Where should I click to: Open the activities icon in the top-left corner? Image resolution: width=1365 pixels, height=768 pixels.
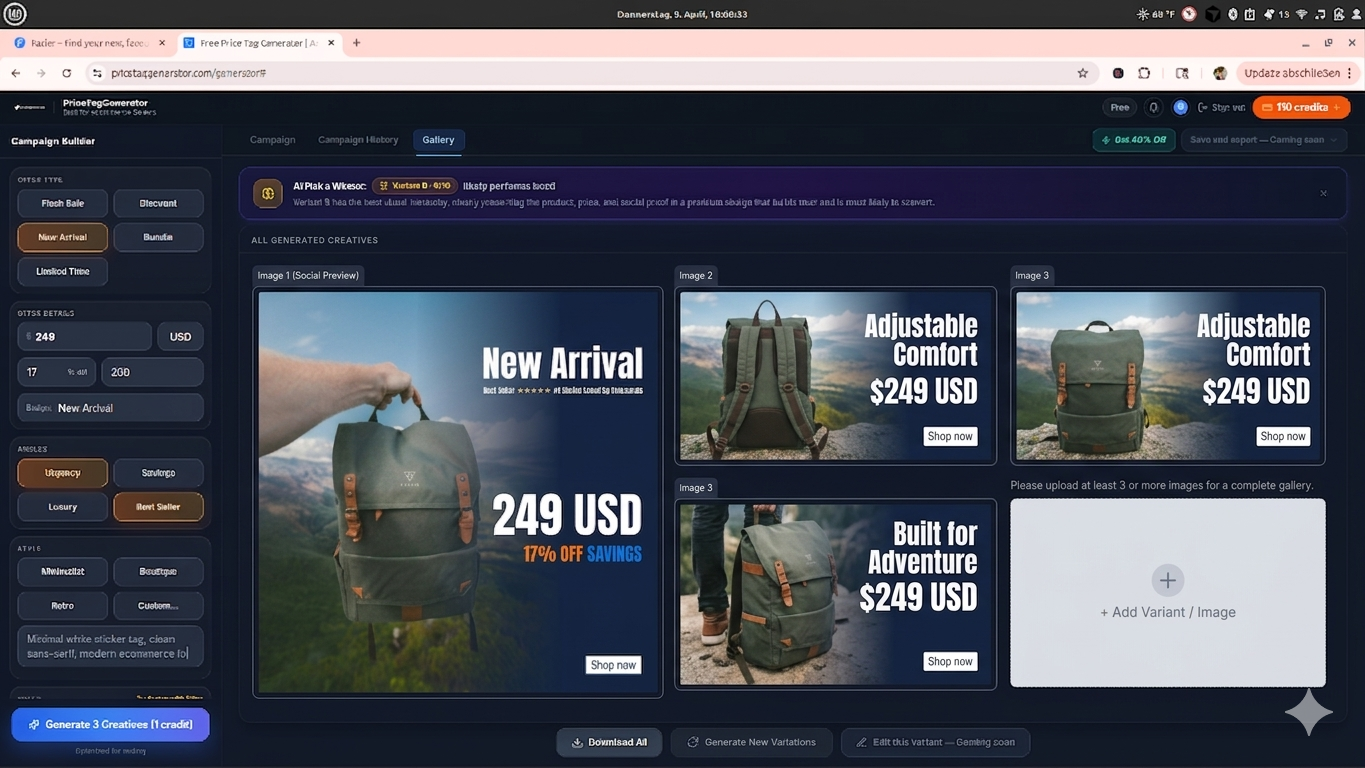click(x=15, y=14)
